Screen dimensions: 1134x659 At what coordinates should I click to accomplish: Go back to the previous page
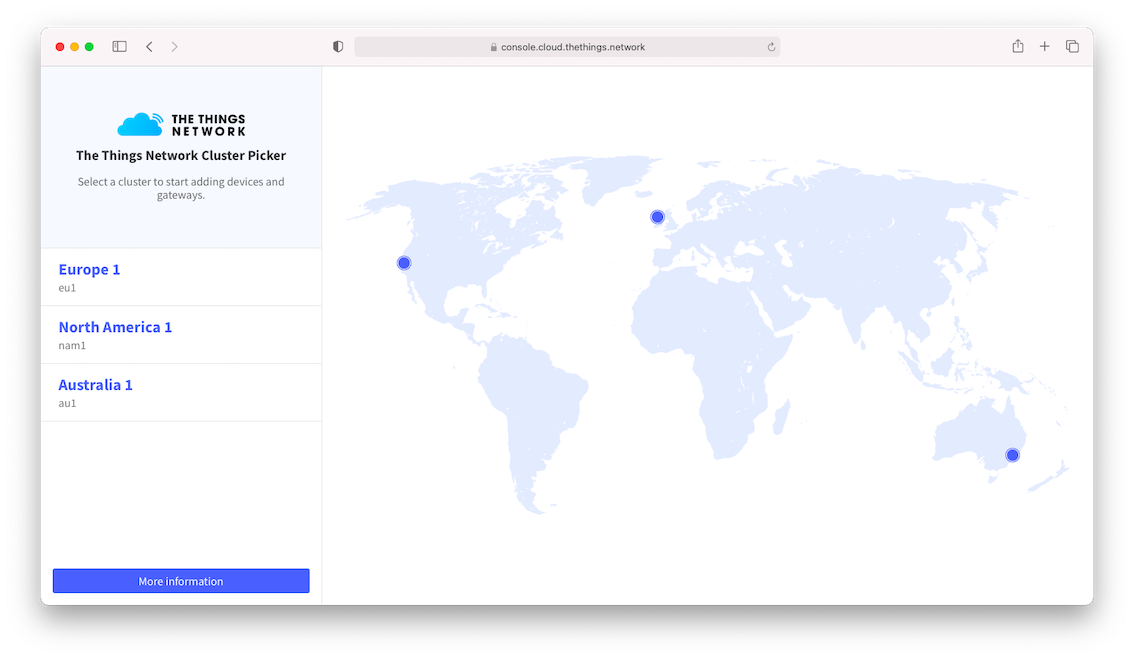coord(149,47)
